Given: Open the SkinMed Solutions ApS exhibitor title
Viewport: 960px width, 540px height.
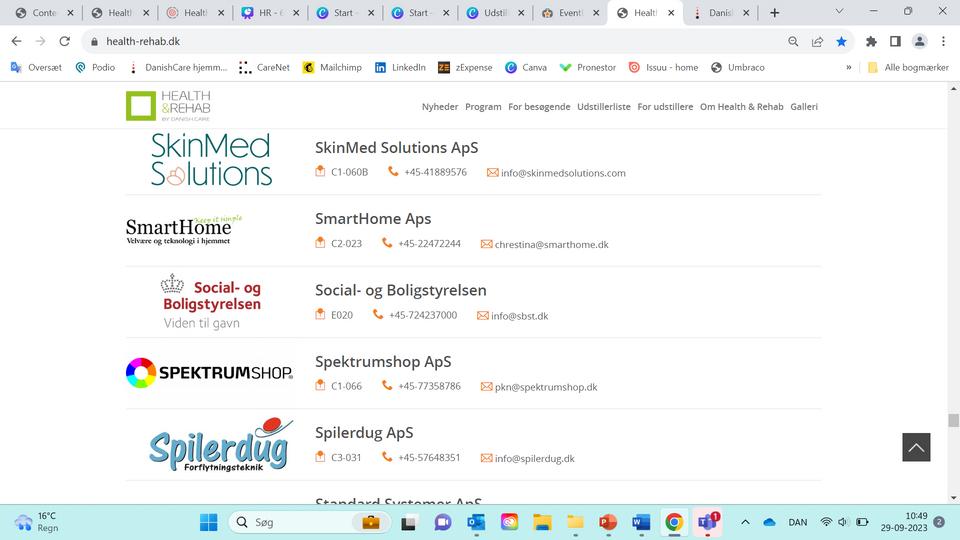Looking at the screenshot, I should [x=397, y=148].
